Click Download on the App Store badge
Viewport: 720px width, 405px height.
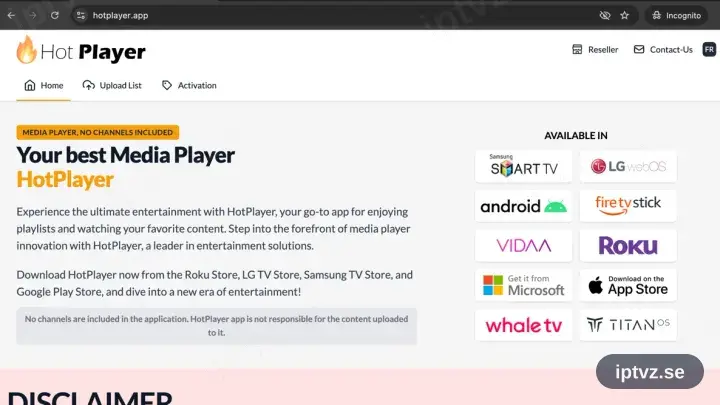628,285
